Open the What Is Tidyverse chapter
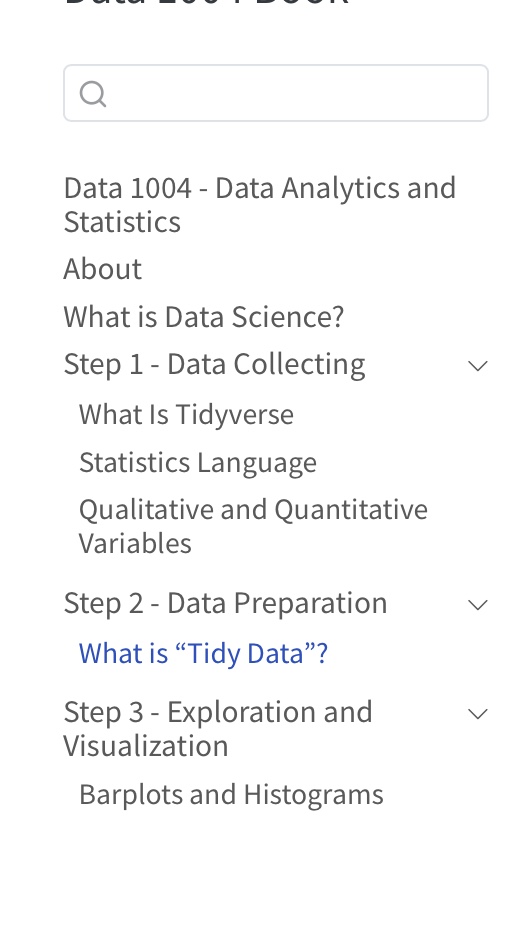 coord(186,415)
